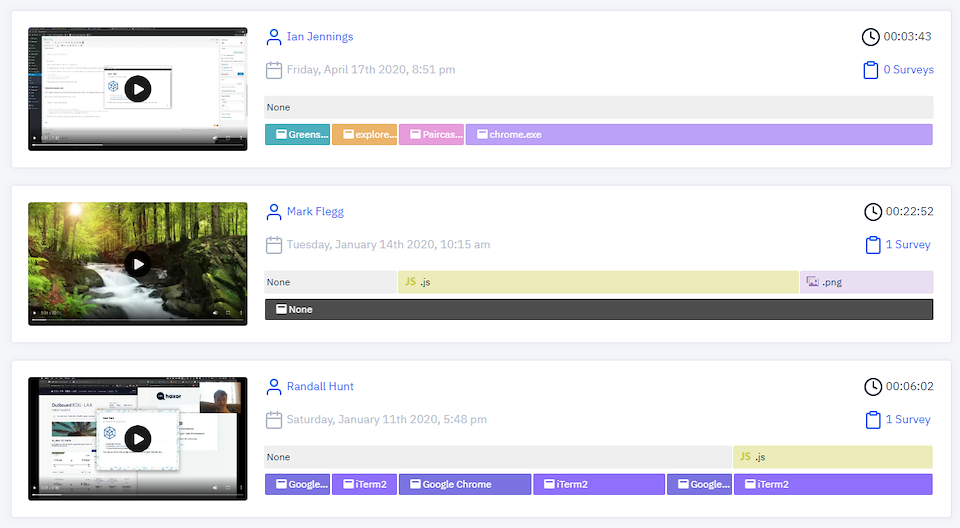Click date Friday, April 17th 2020, 8:51 pm
Viewport: 960px width, 528px height.
pos(371,70)
